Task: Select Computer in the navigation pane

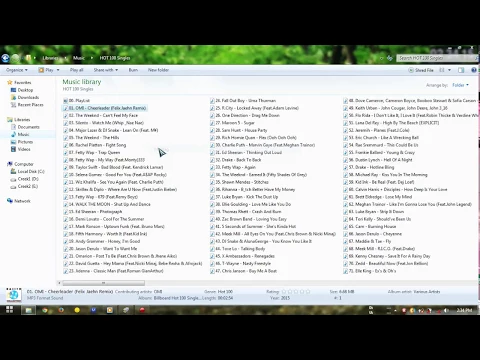Action: click(x=24, y=164)
